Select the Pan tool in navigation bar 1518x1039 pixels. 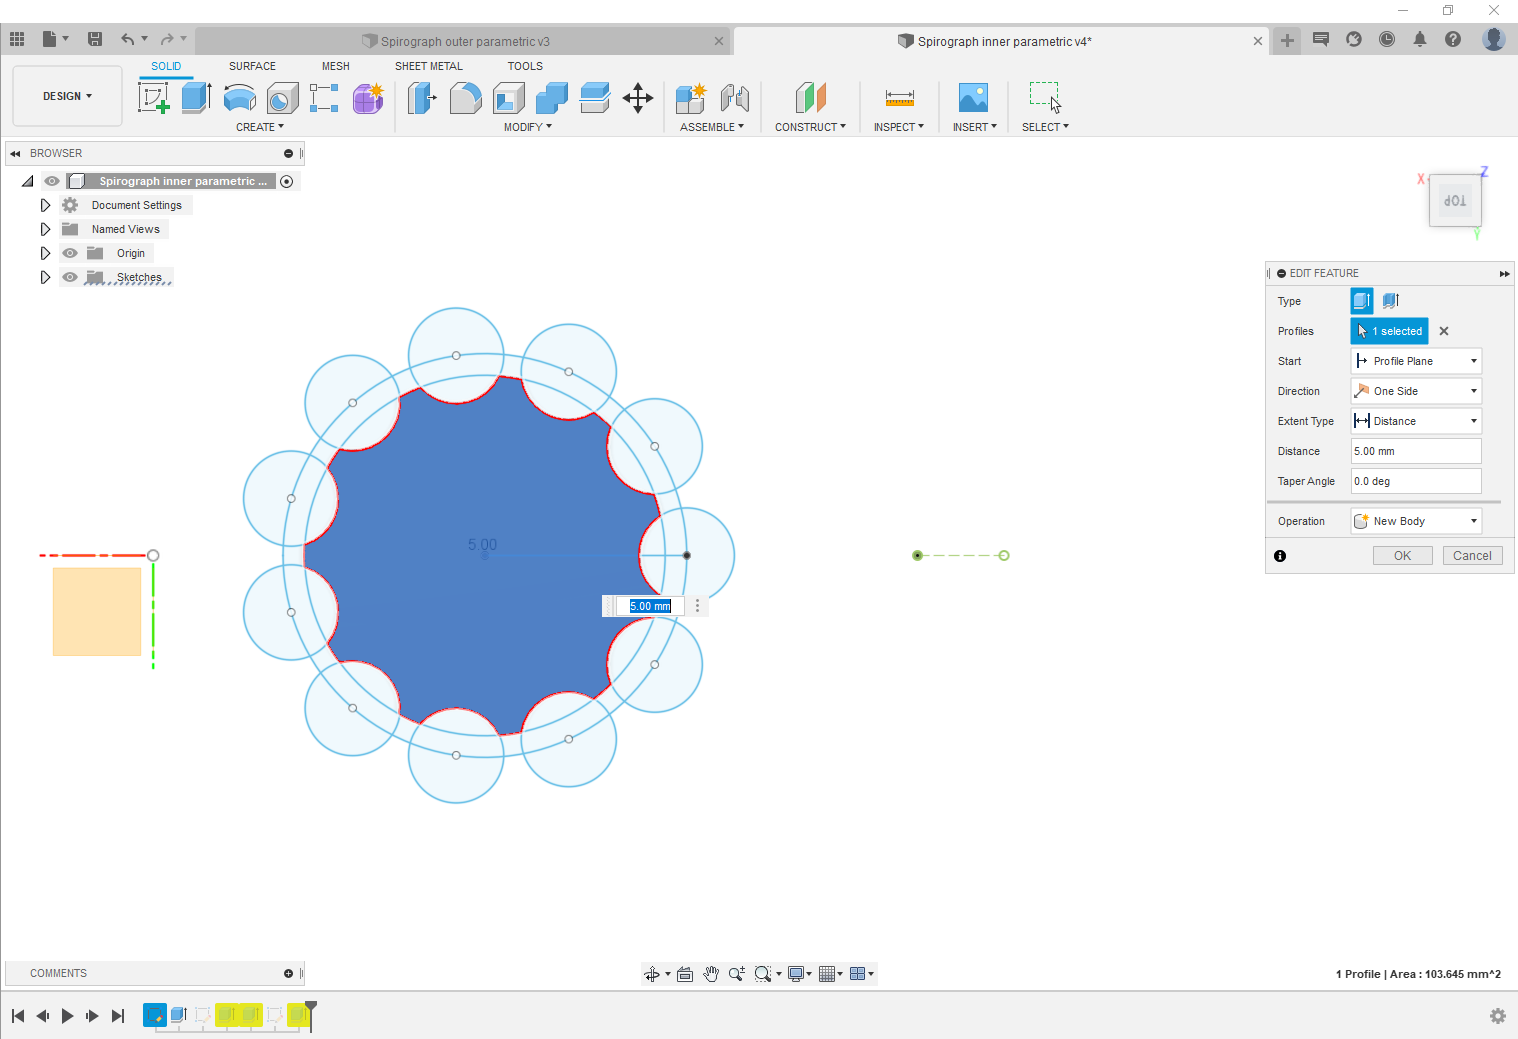711,973
